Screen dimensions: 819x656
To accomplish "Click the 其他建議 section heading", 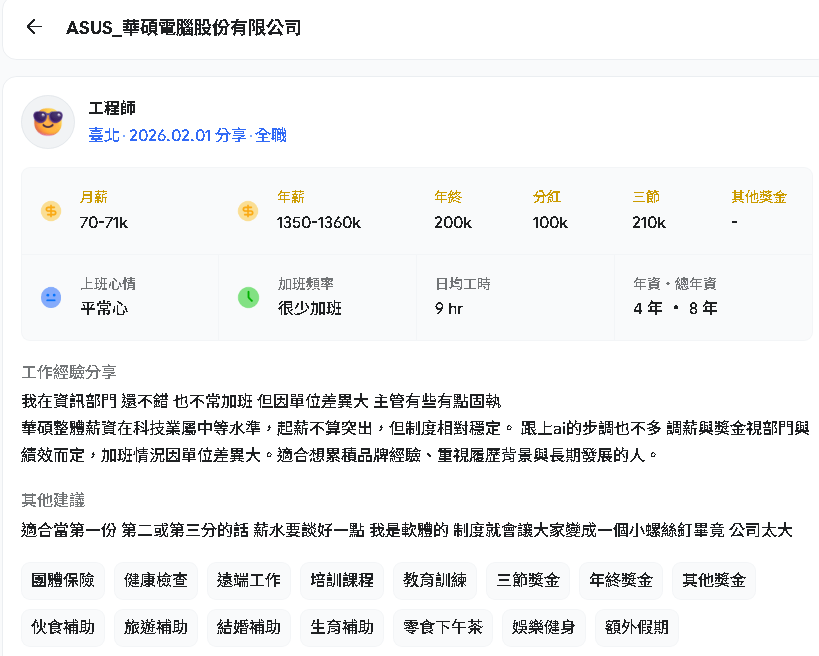I will [x=53, y=500].
